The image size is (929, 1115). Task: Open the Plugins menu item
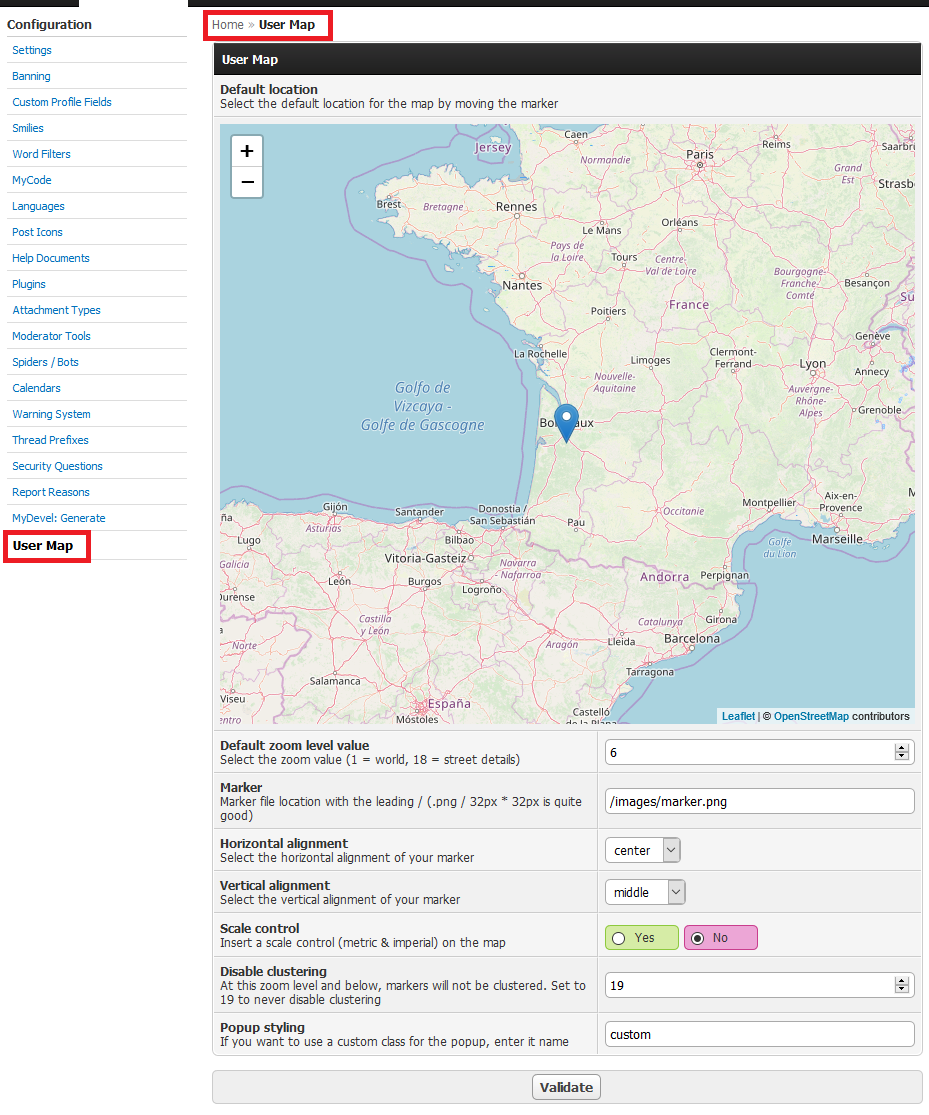[x=29, y=284]
